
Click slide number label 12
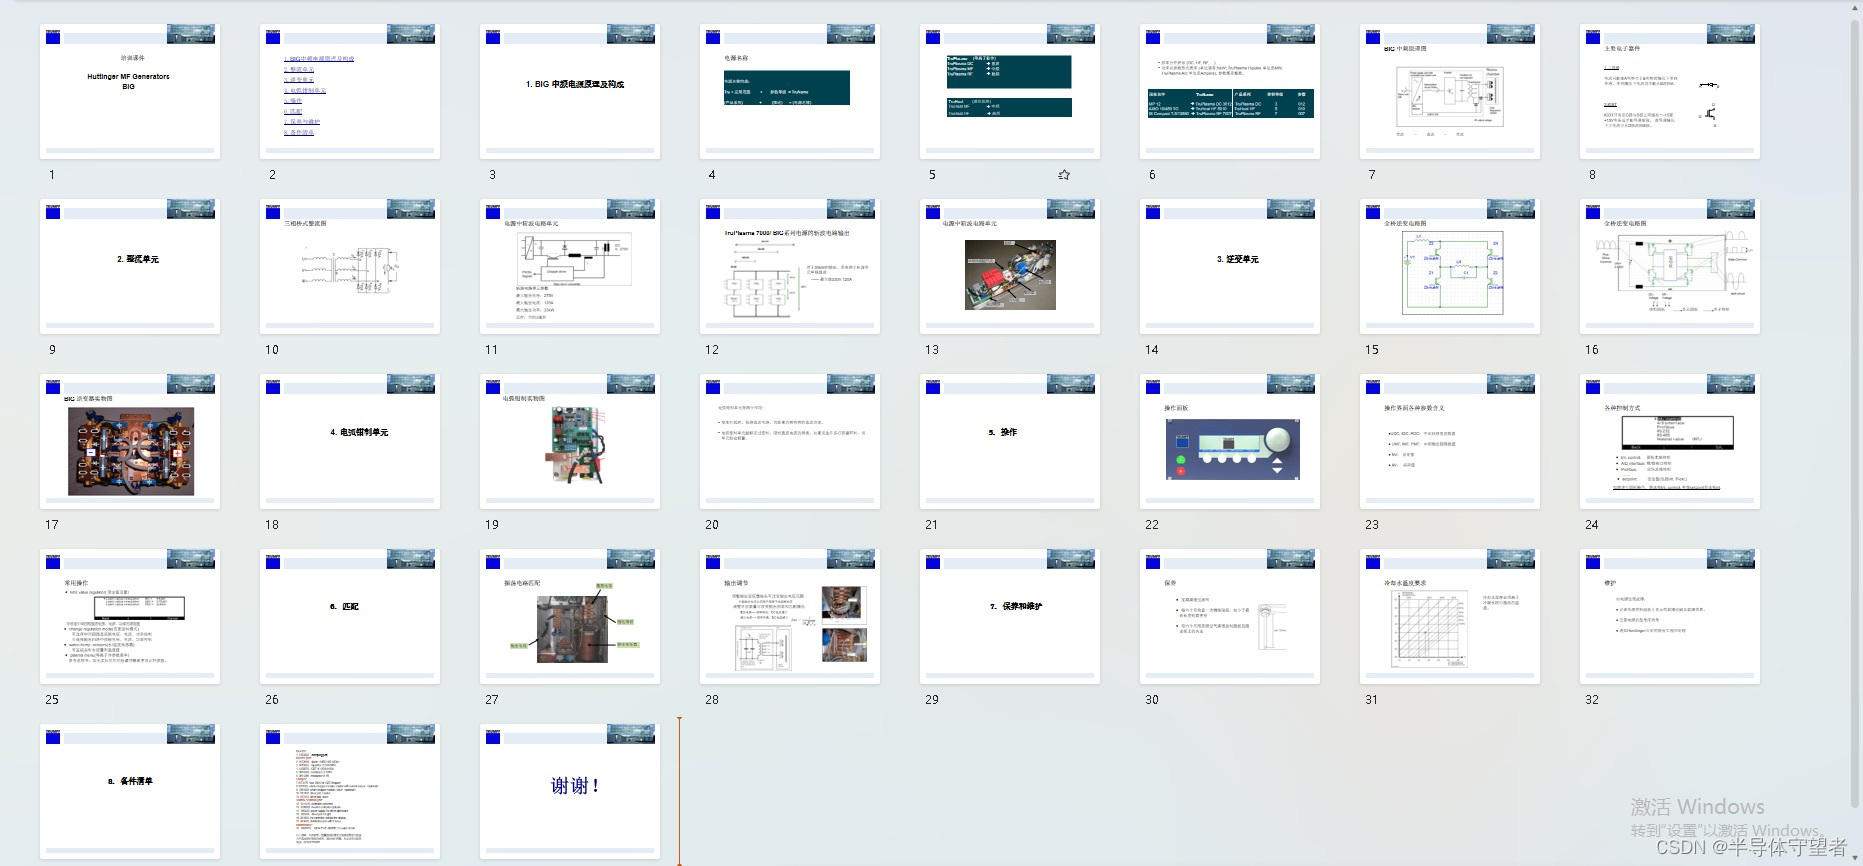click(712, 350)
